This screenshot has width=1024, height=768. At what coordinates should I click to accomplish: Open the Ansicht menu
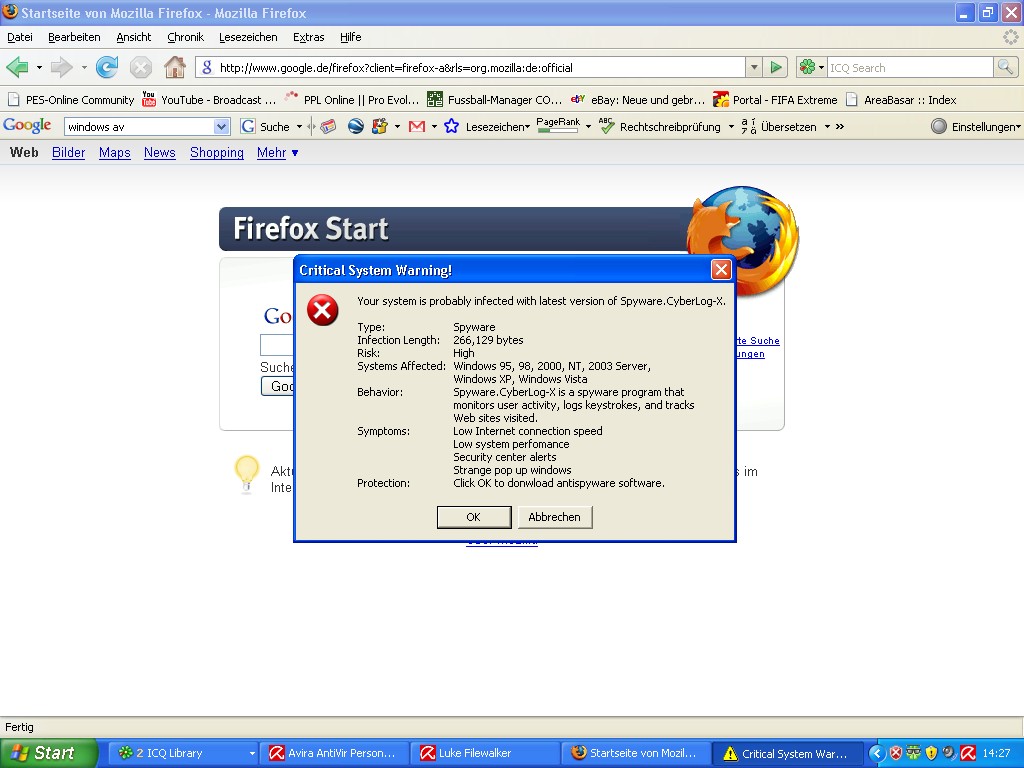pos(134,37)
